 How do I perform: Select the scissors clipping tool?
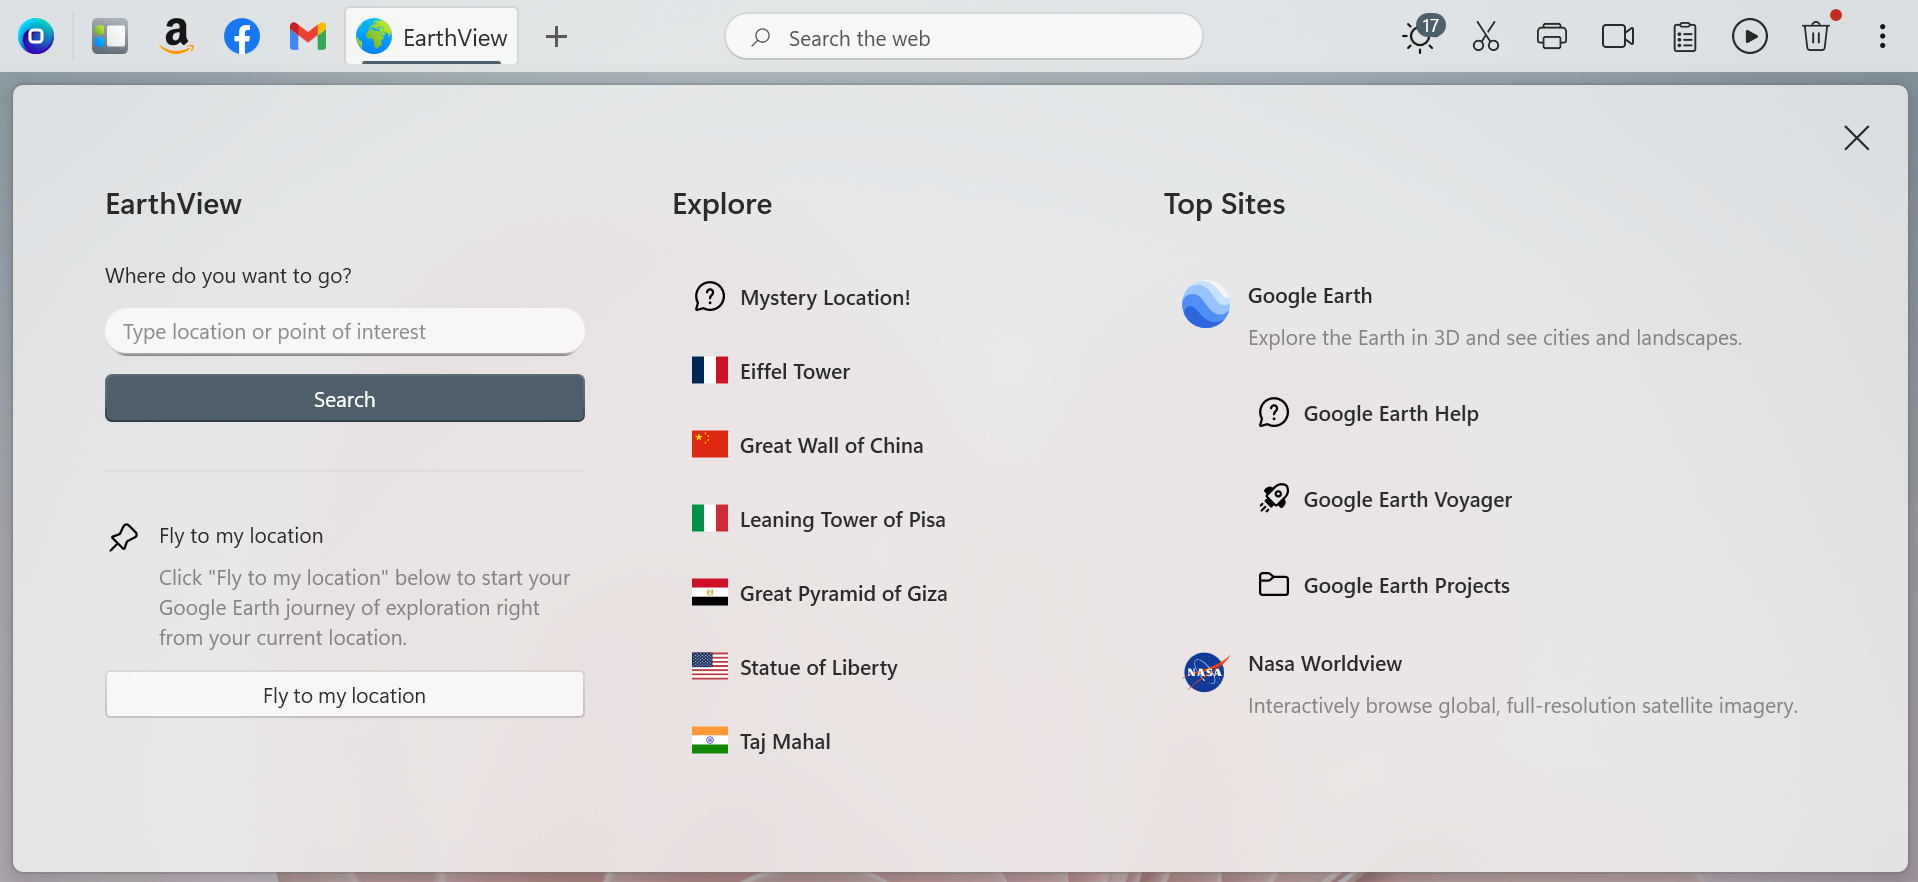(x=1486, y=37)
